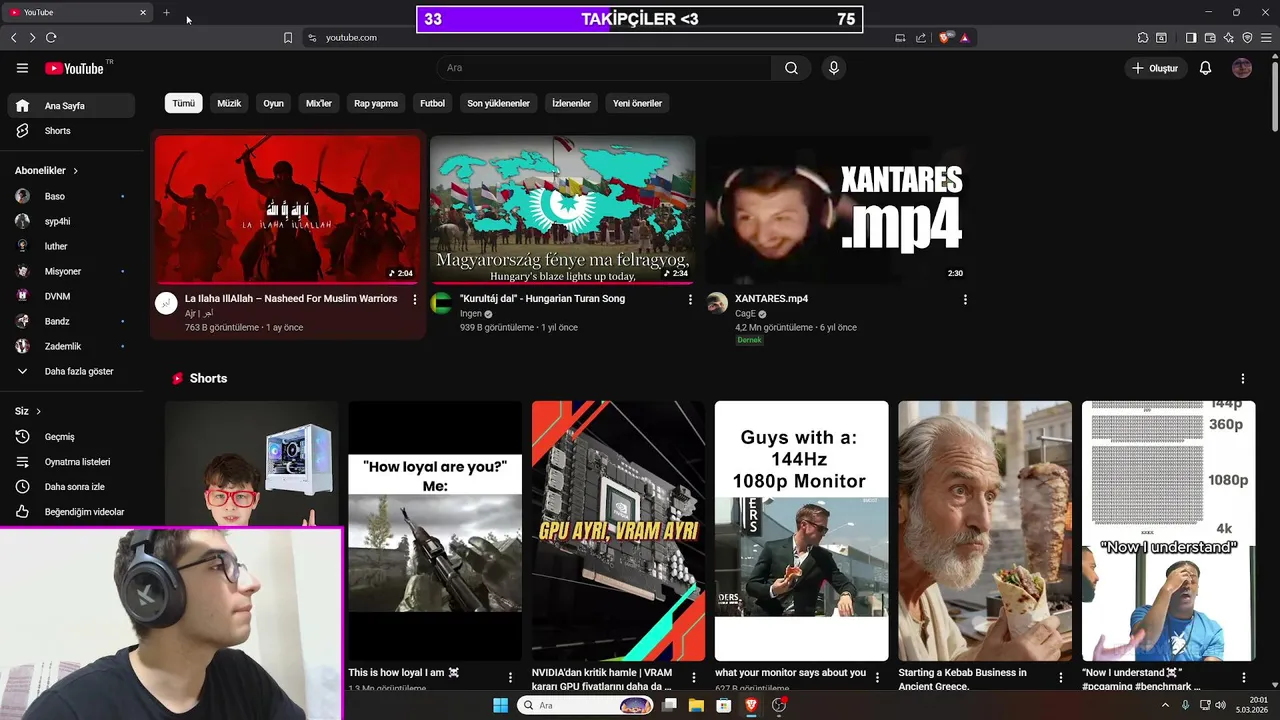Open the Brave main menu icon

pyautogui.click(x=1266, y=38)
